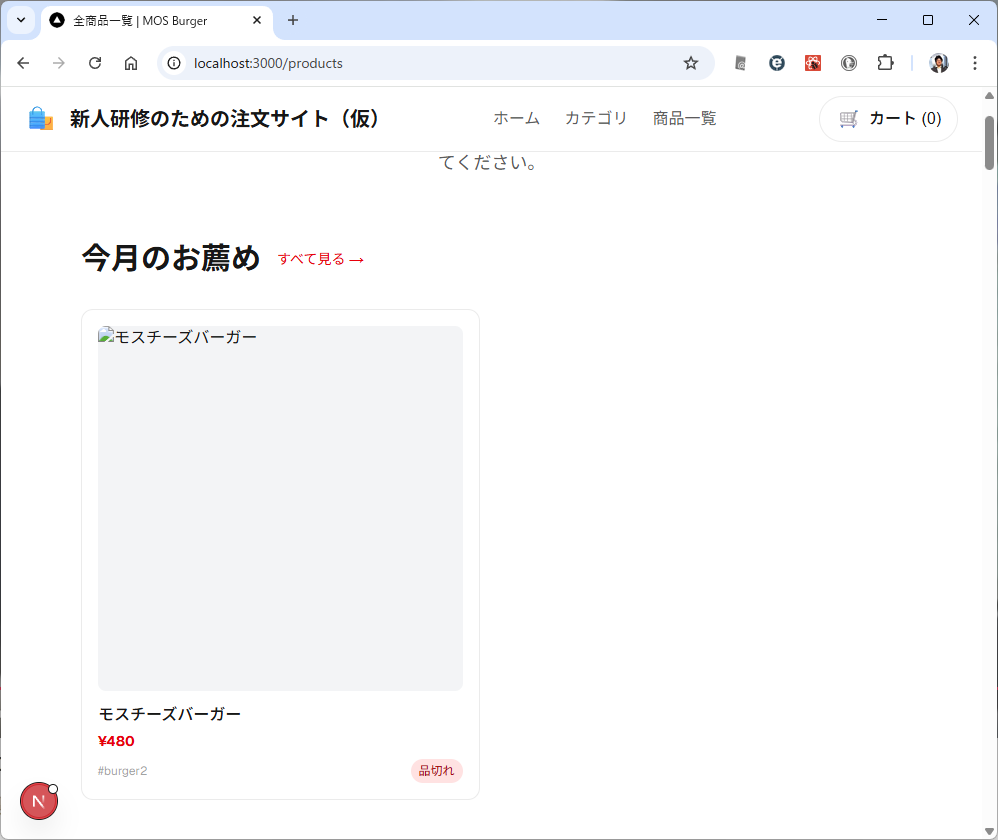This screenshot has width=998, height=840.
Task: Click the モスチーズバーガー product image placeholder
Action: click(x=280, y=510)
